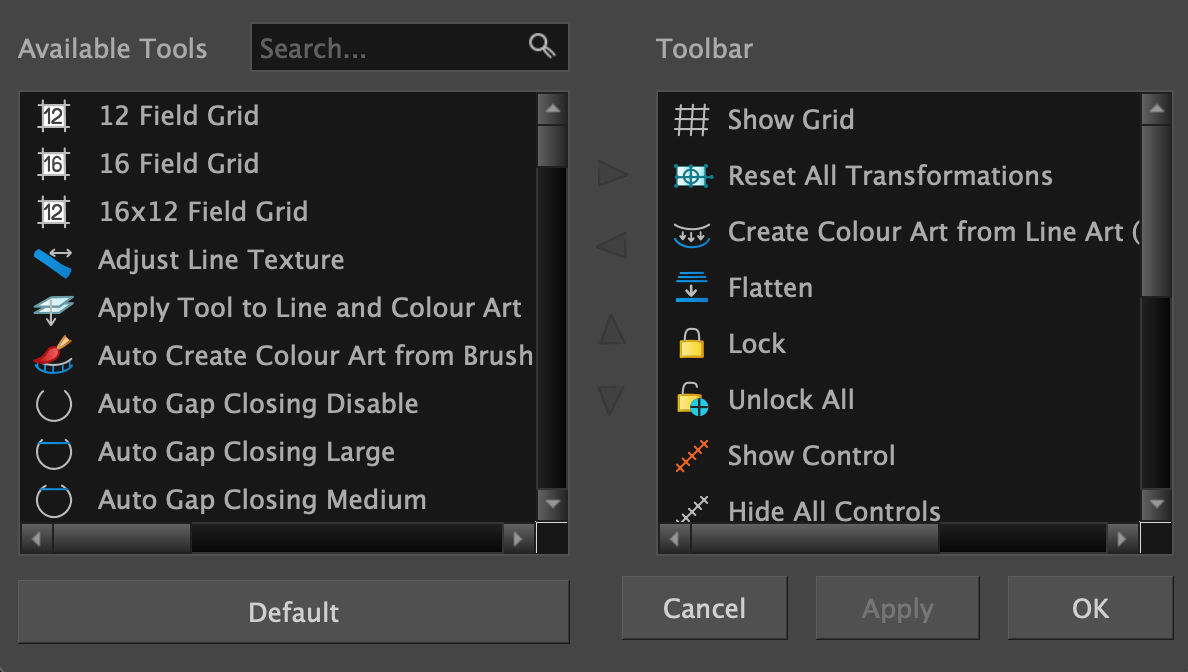The image size is (1188, 672).
Task: Select the 12 Field Grid icon
Action: click(53, 116)
